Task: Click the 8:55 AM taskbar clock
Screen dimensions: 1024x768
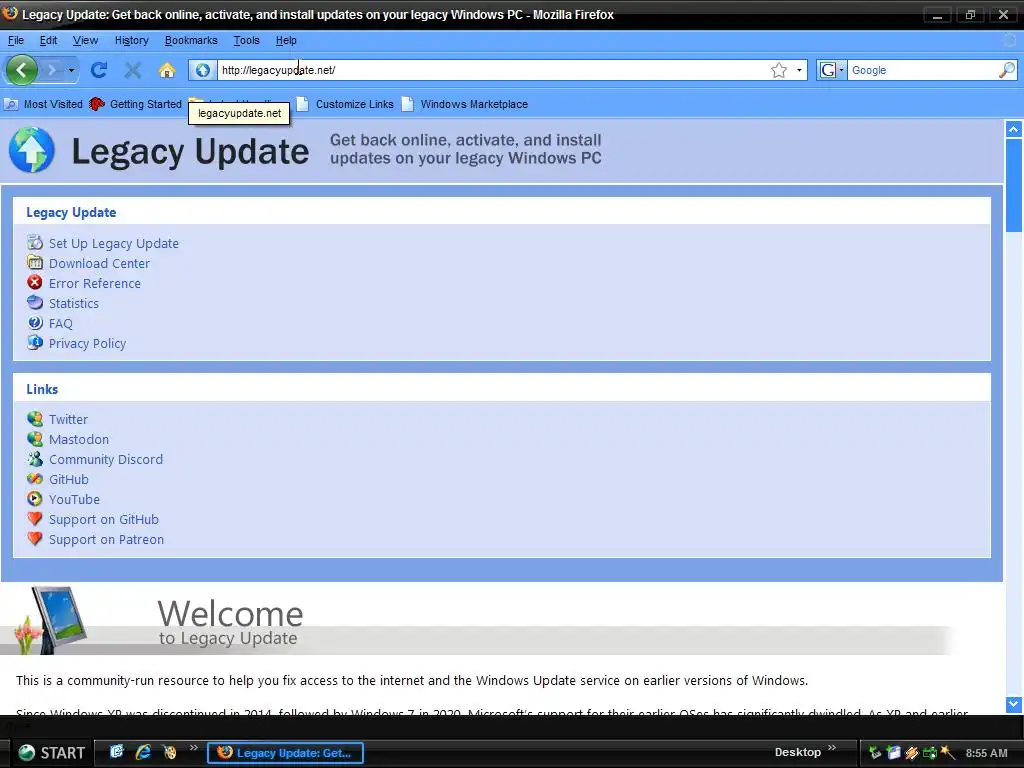Action: 986,753
